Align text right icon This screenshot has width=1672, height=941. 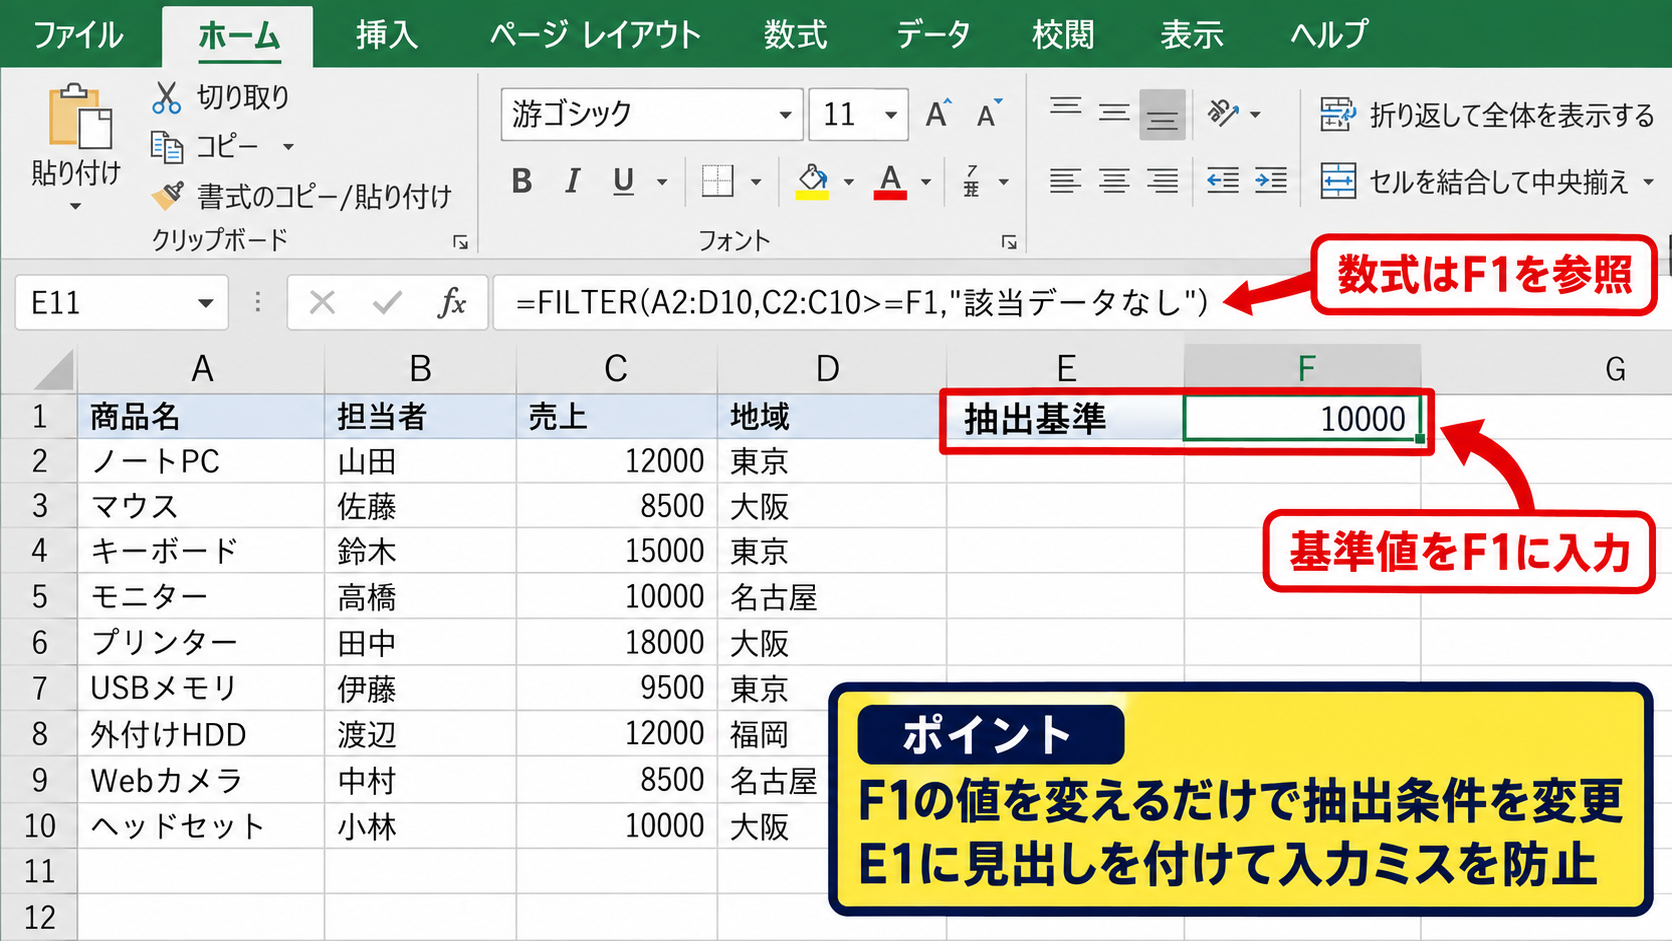click(1162, 181)
